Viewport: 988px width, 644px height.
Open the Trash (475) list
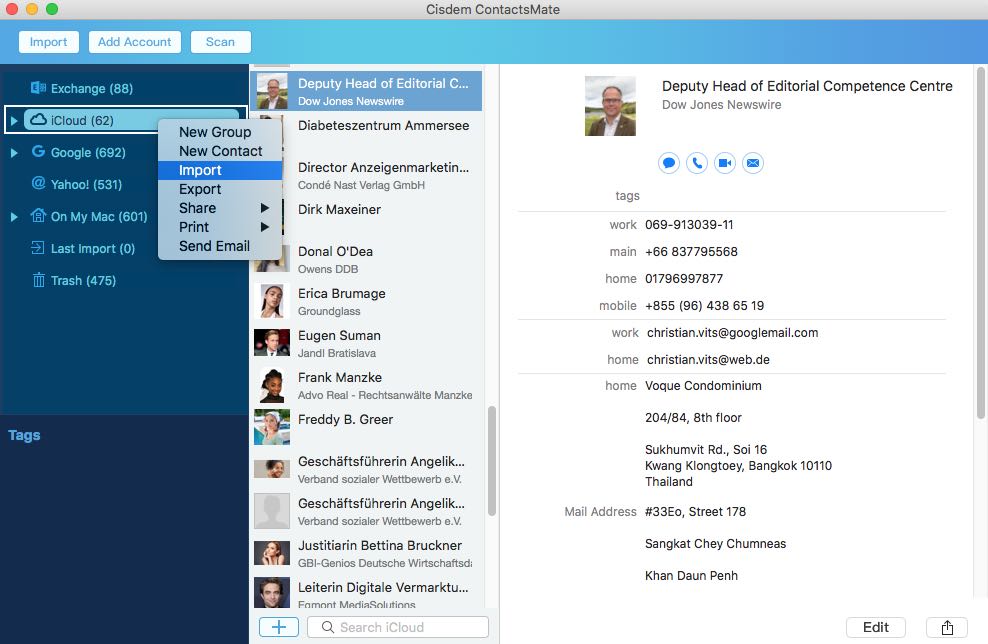click(83, 280)
